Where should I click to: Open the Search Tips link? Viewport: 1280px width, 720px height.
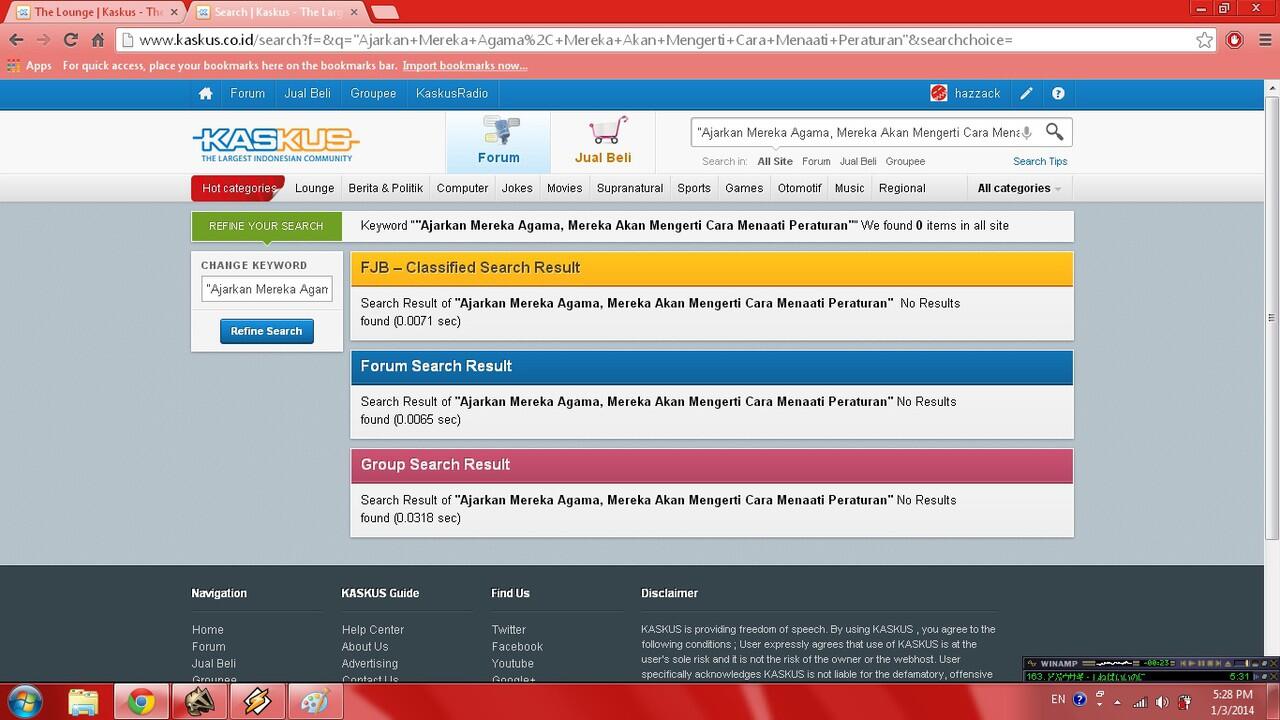pos(1040,161)
